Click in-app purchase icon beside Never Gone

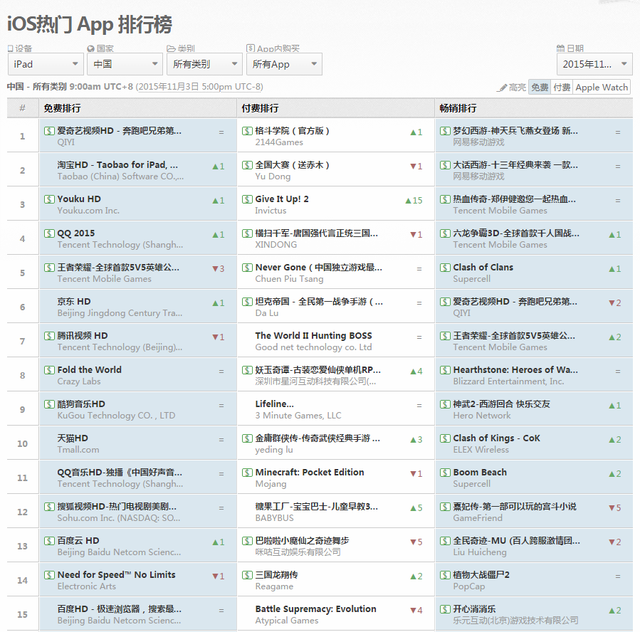click(x=247, y=267)
